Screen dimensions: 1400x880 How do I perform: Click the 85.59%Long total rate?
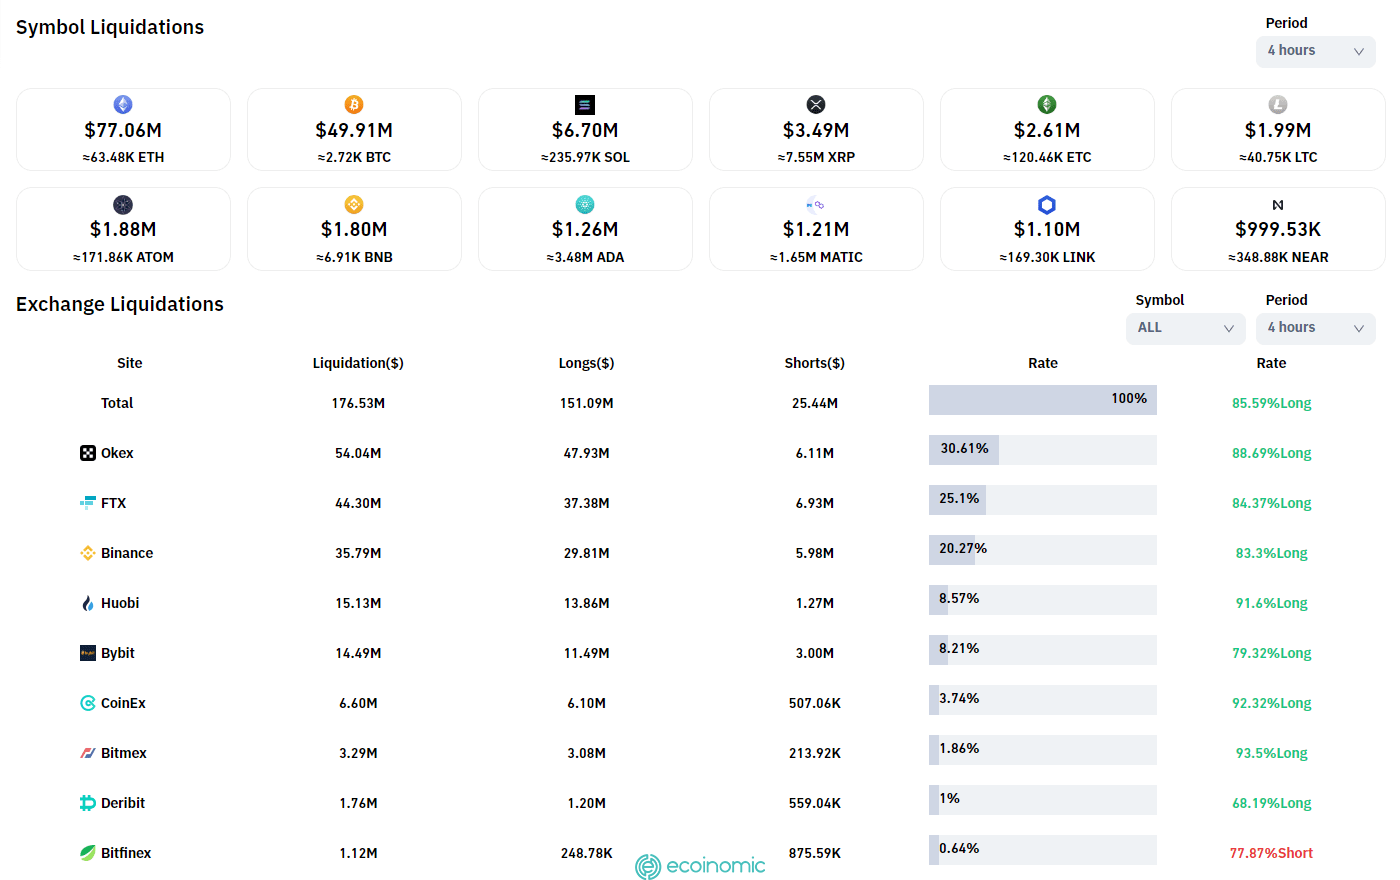(1271, 403)
